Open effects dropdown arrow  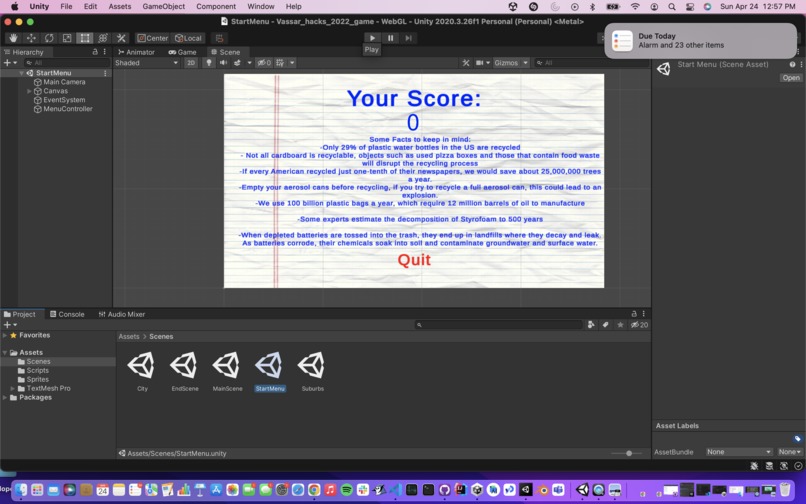pyautogui.click(x=249, y=63)
